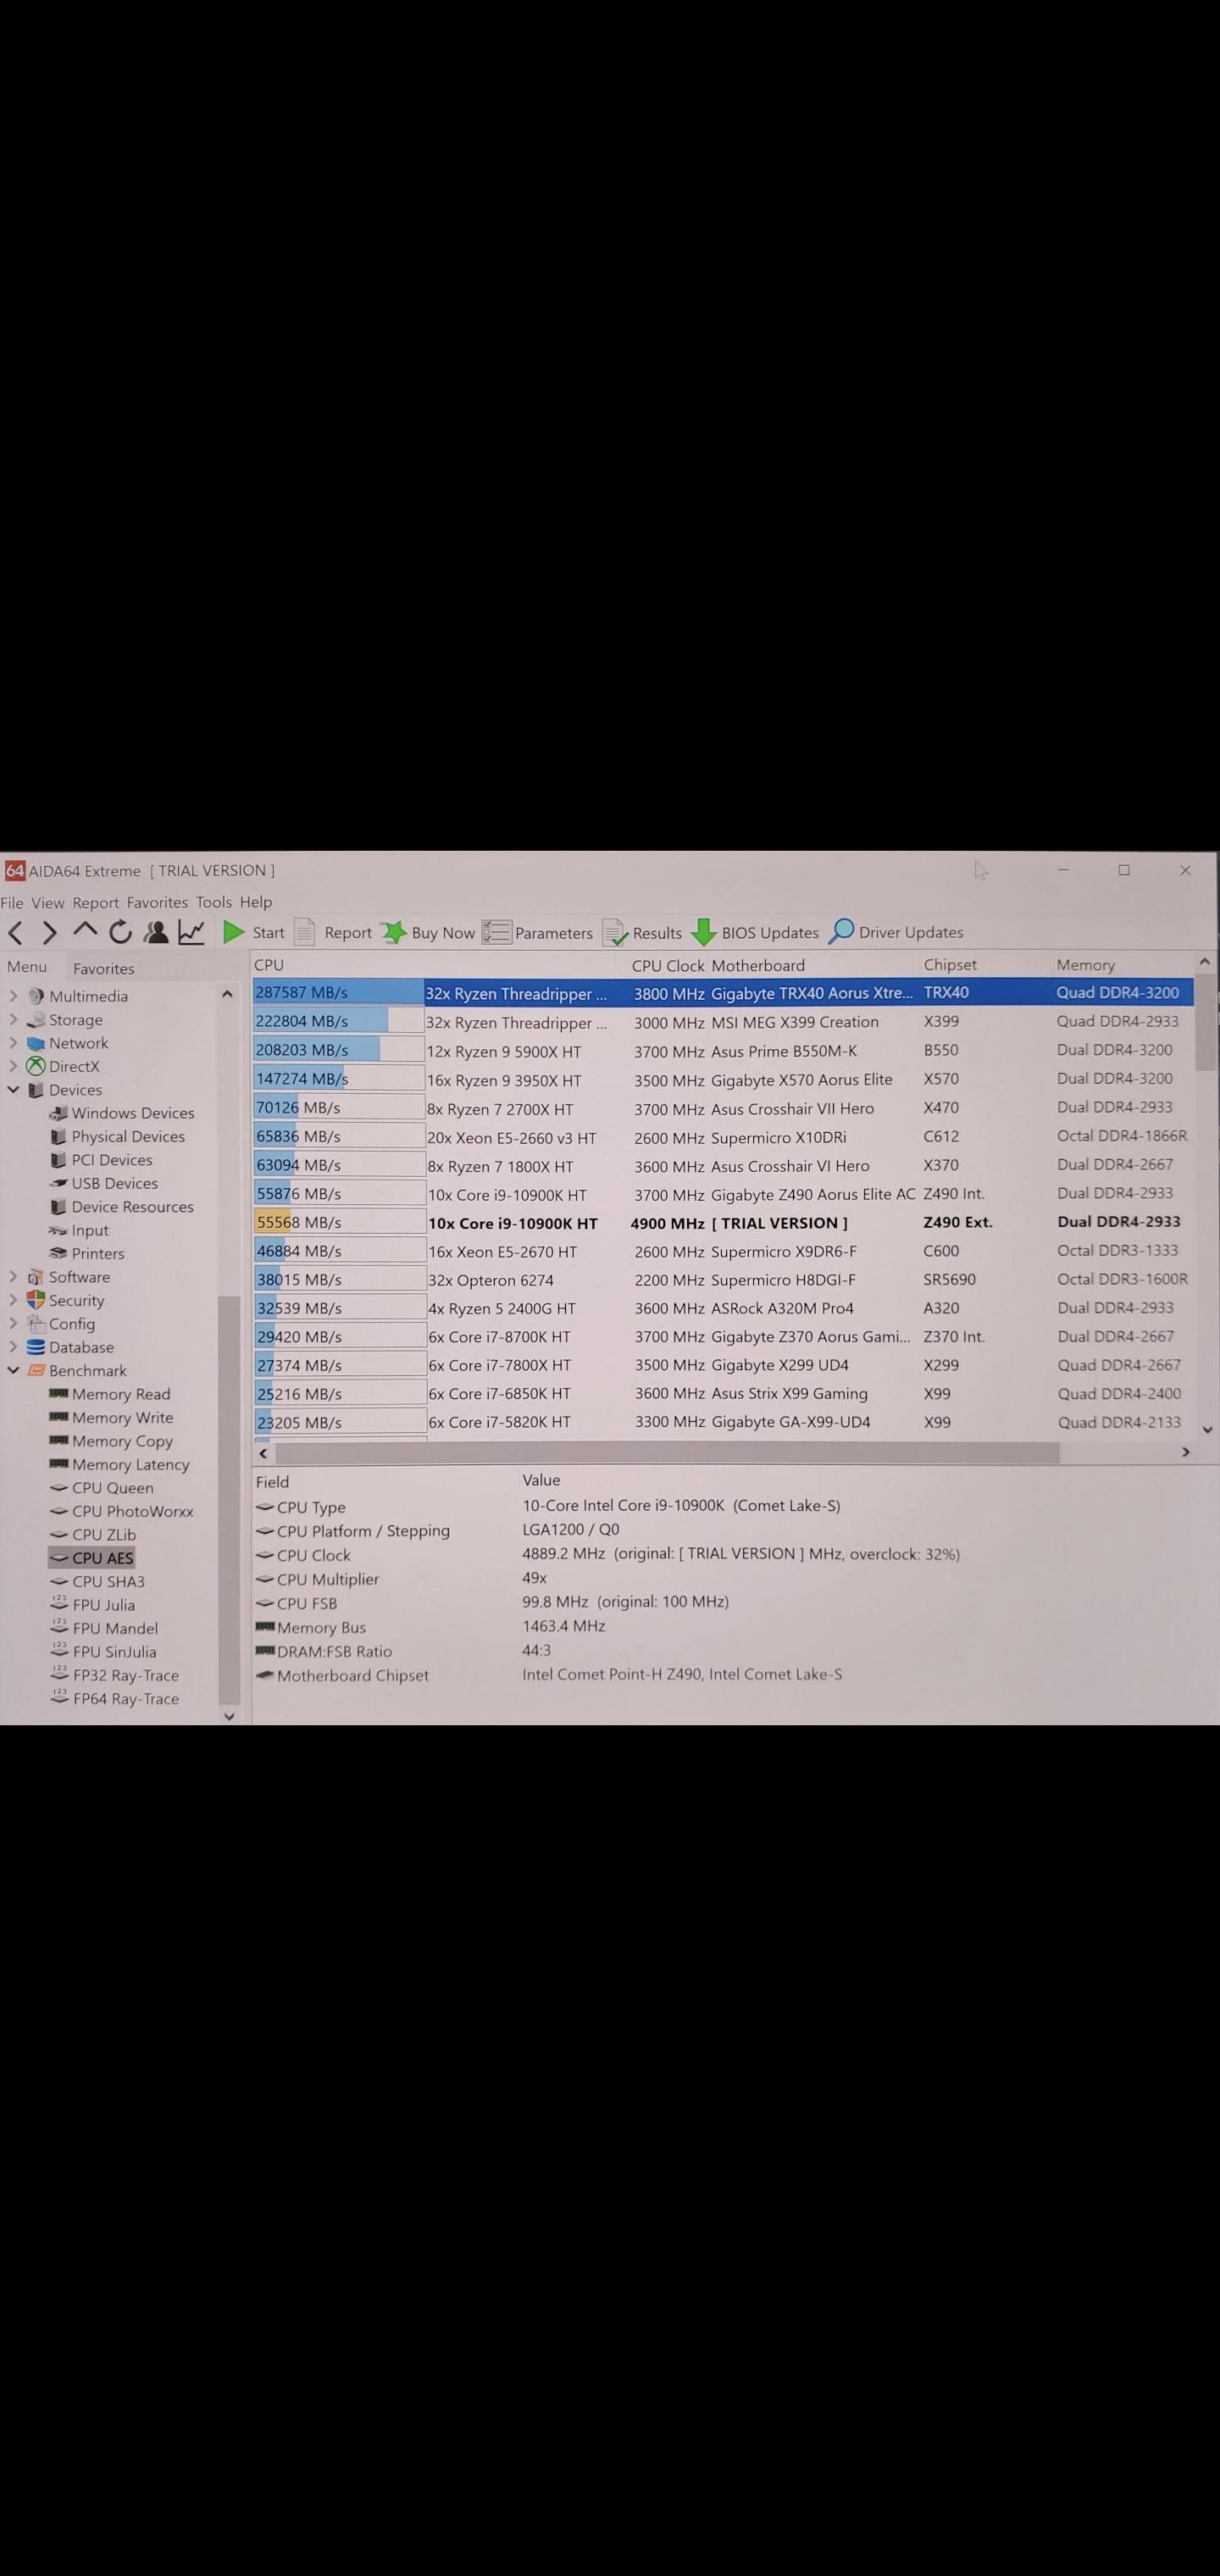This screenshot has width=1220, height=2576.
Task: Open Results checkmark document icon
Action: [x=614, y=932]
